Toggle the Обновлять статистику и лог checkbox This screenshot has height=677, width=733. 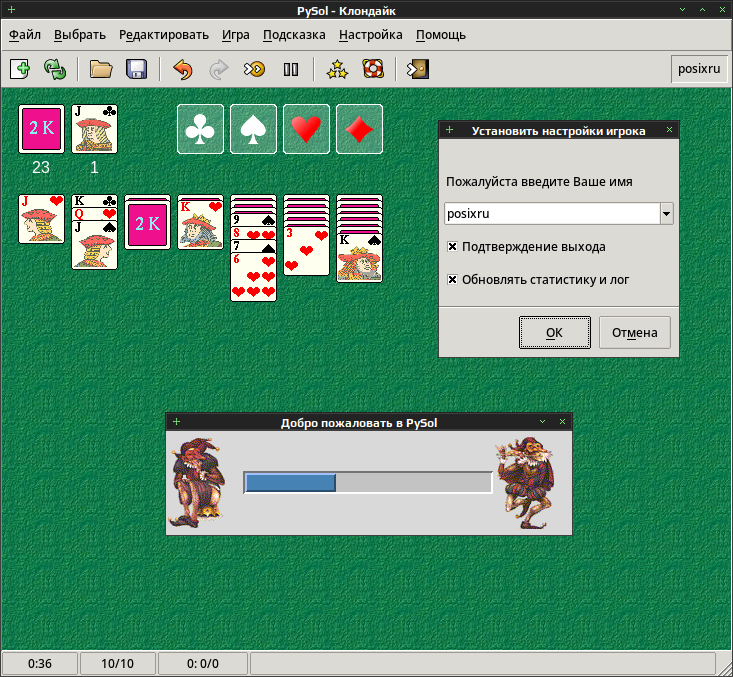[x=452, y=280]
